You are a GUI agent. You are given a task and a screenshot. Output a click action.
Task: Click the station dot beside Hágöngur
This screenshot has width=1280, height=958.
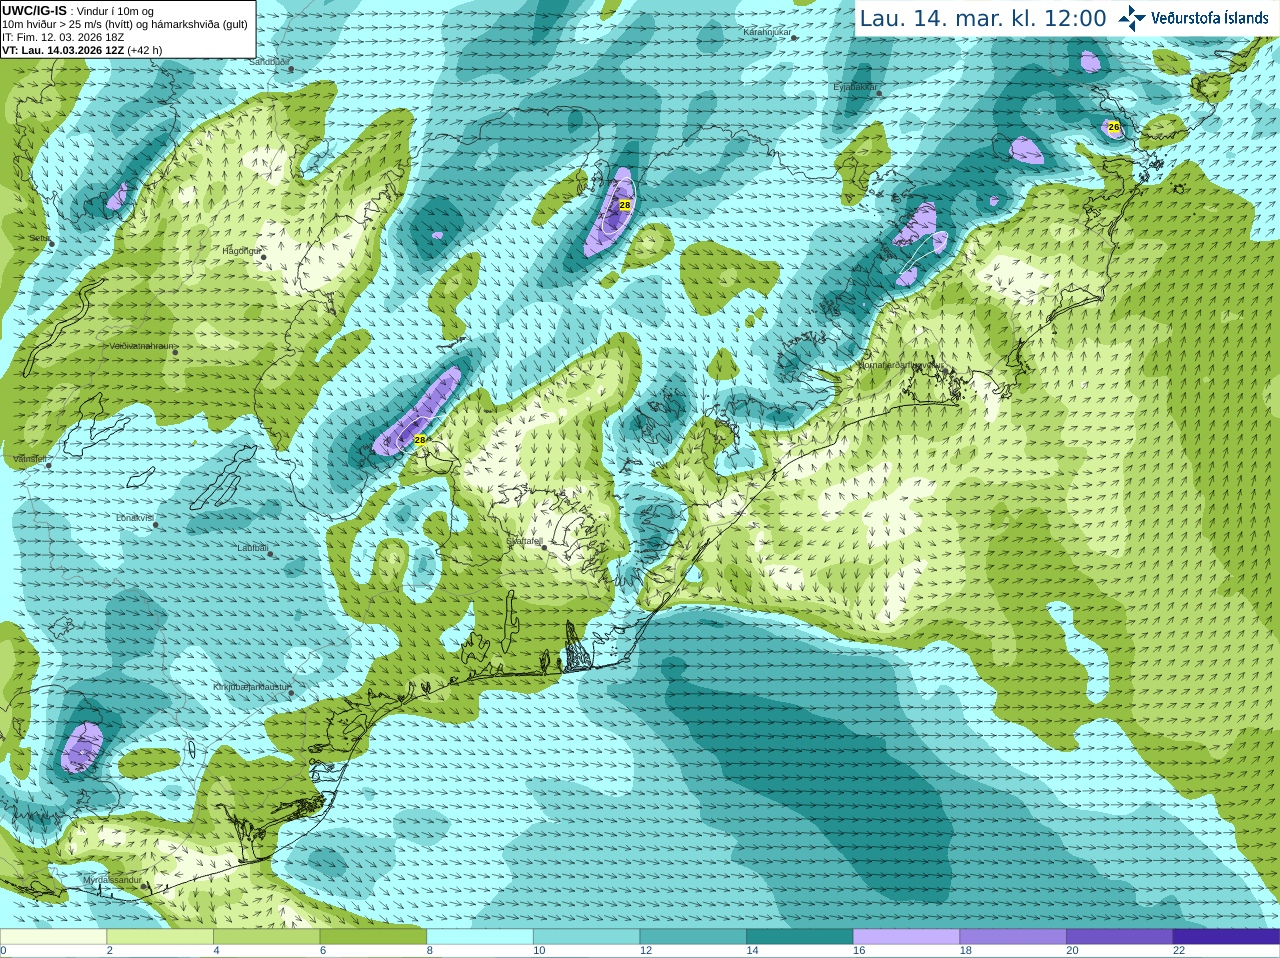(x=264, y=257)
